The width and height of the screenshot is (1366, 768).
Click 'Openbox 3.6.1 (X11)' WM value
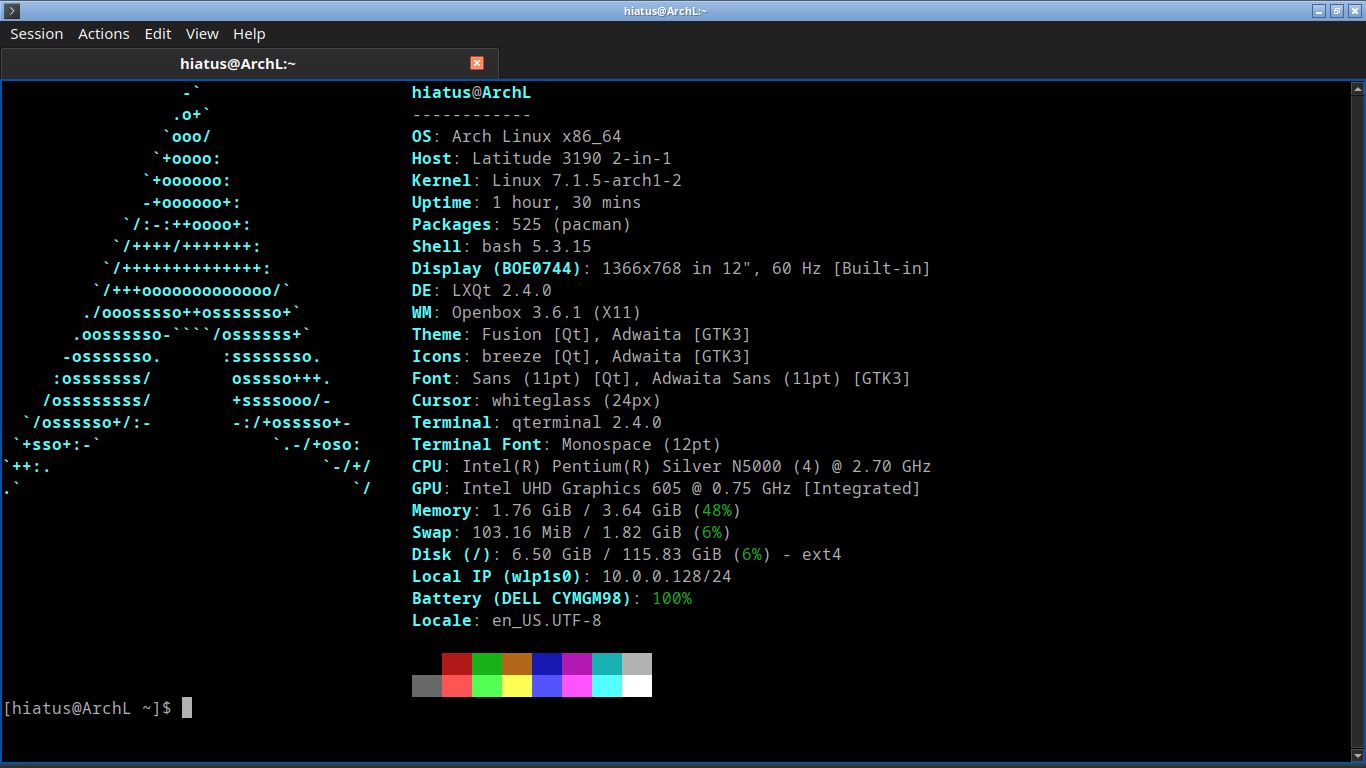tap(547, 313)
